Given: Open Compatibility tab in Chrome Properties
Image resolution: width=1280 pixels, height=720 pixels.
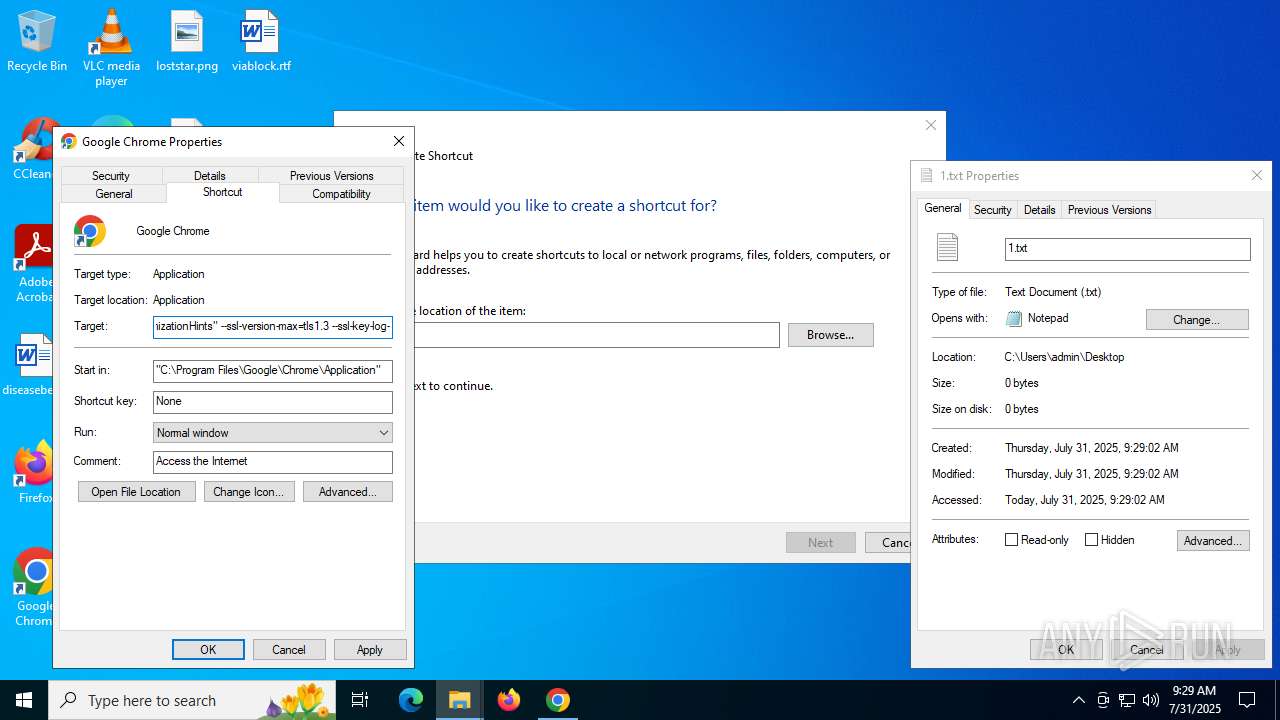Looking at the screenshot, I should (x=342, y=194).
